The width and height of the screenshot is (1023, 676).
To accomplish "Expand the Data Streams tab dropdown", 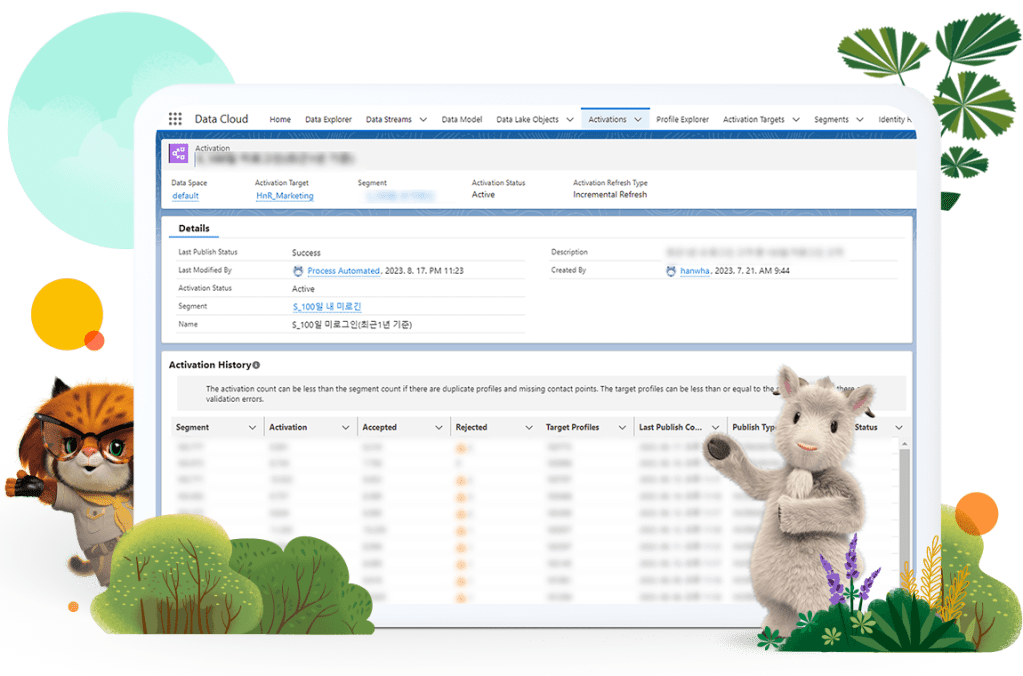I will (423, 120).
